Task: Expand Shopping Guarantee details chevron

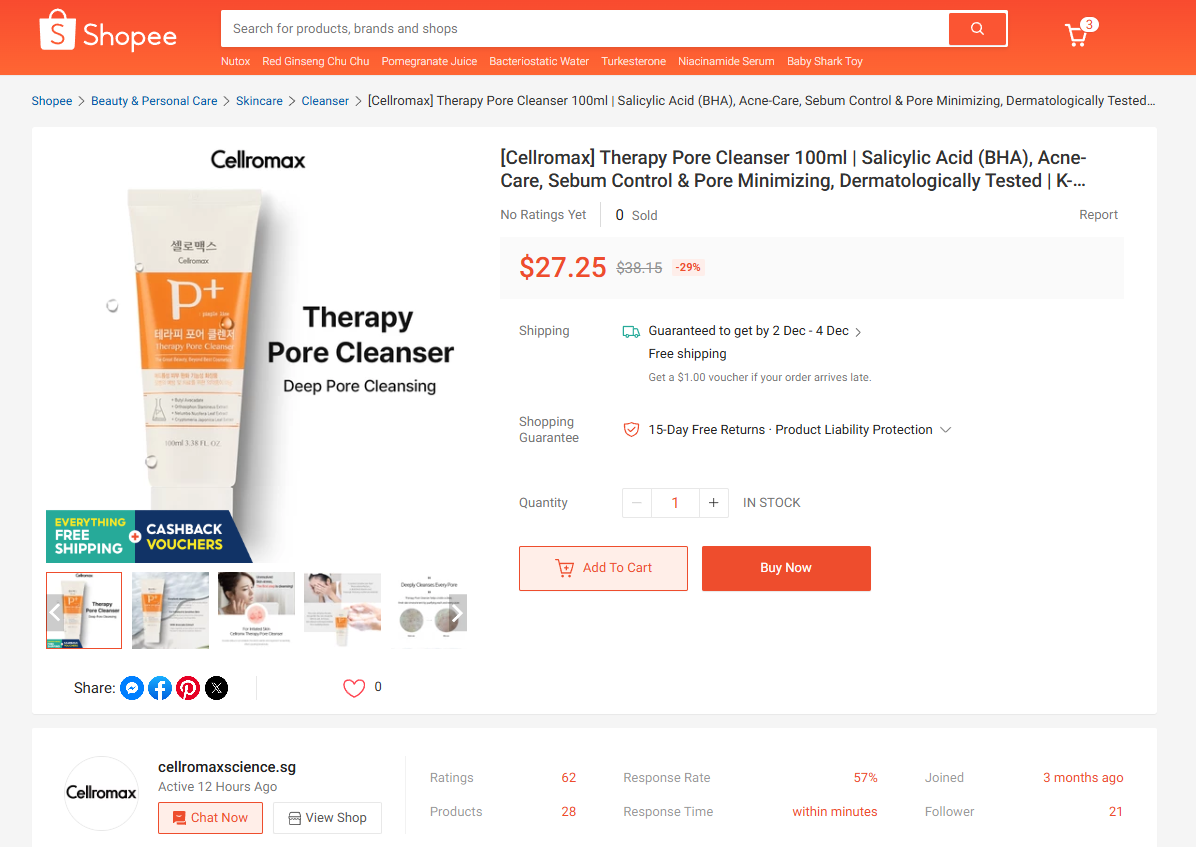Action: point(946,430)
